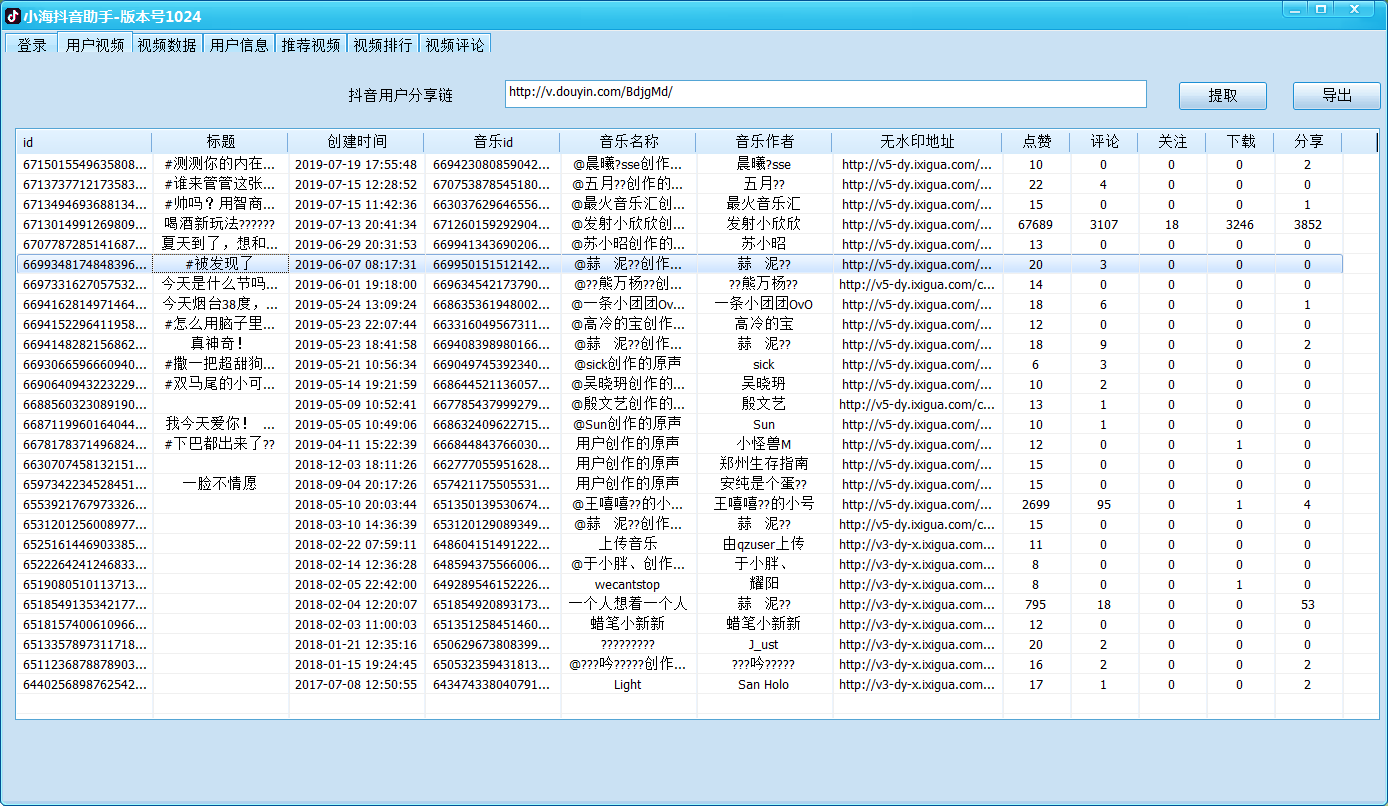This screenshot has width=1388, height=806.
Task: Click date cell 2018-12-03 18:11:26
Action: [x=357, y=464]
